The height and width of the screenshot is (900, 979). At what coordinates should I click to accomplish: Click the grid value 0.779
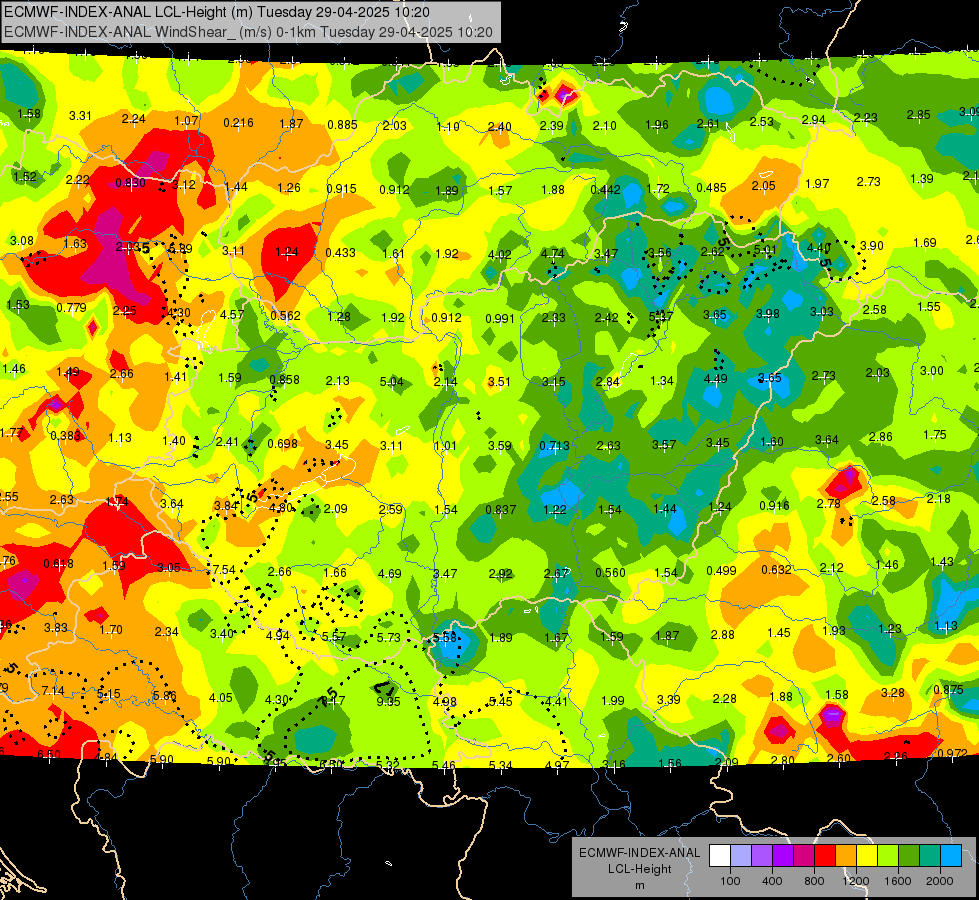point(71,308)
